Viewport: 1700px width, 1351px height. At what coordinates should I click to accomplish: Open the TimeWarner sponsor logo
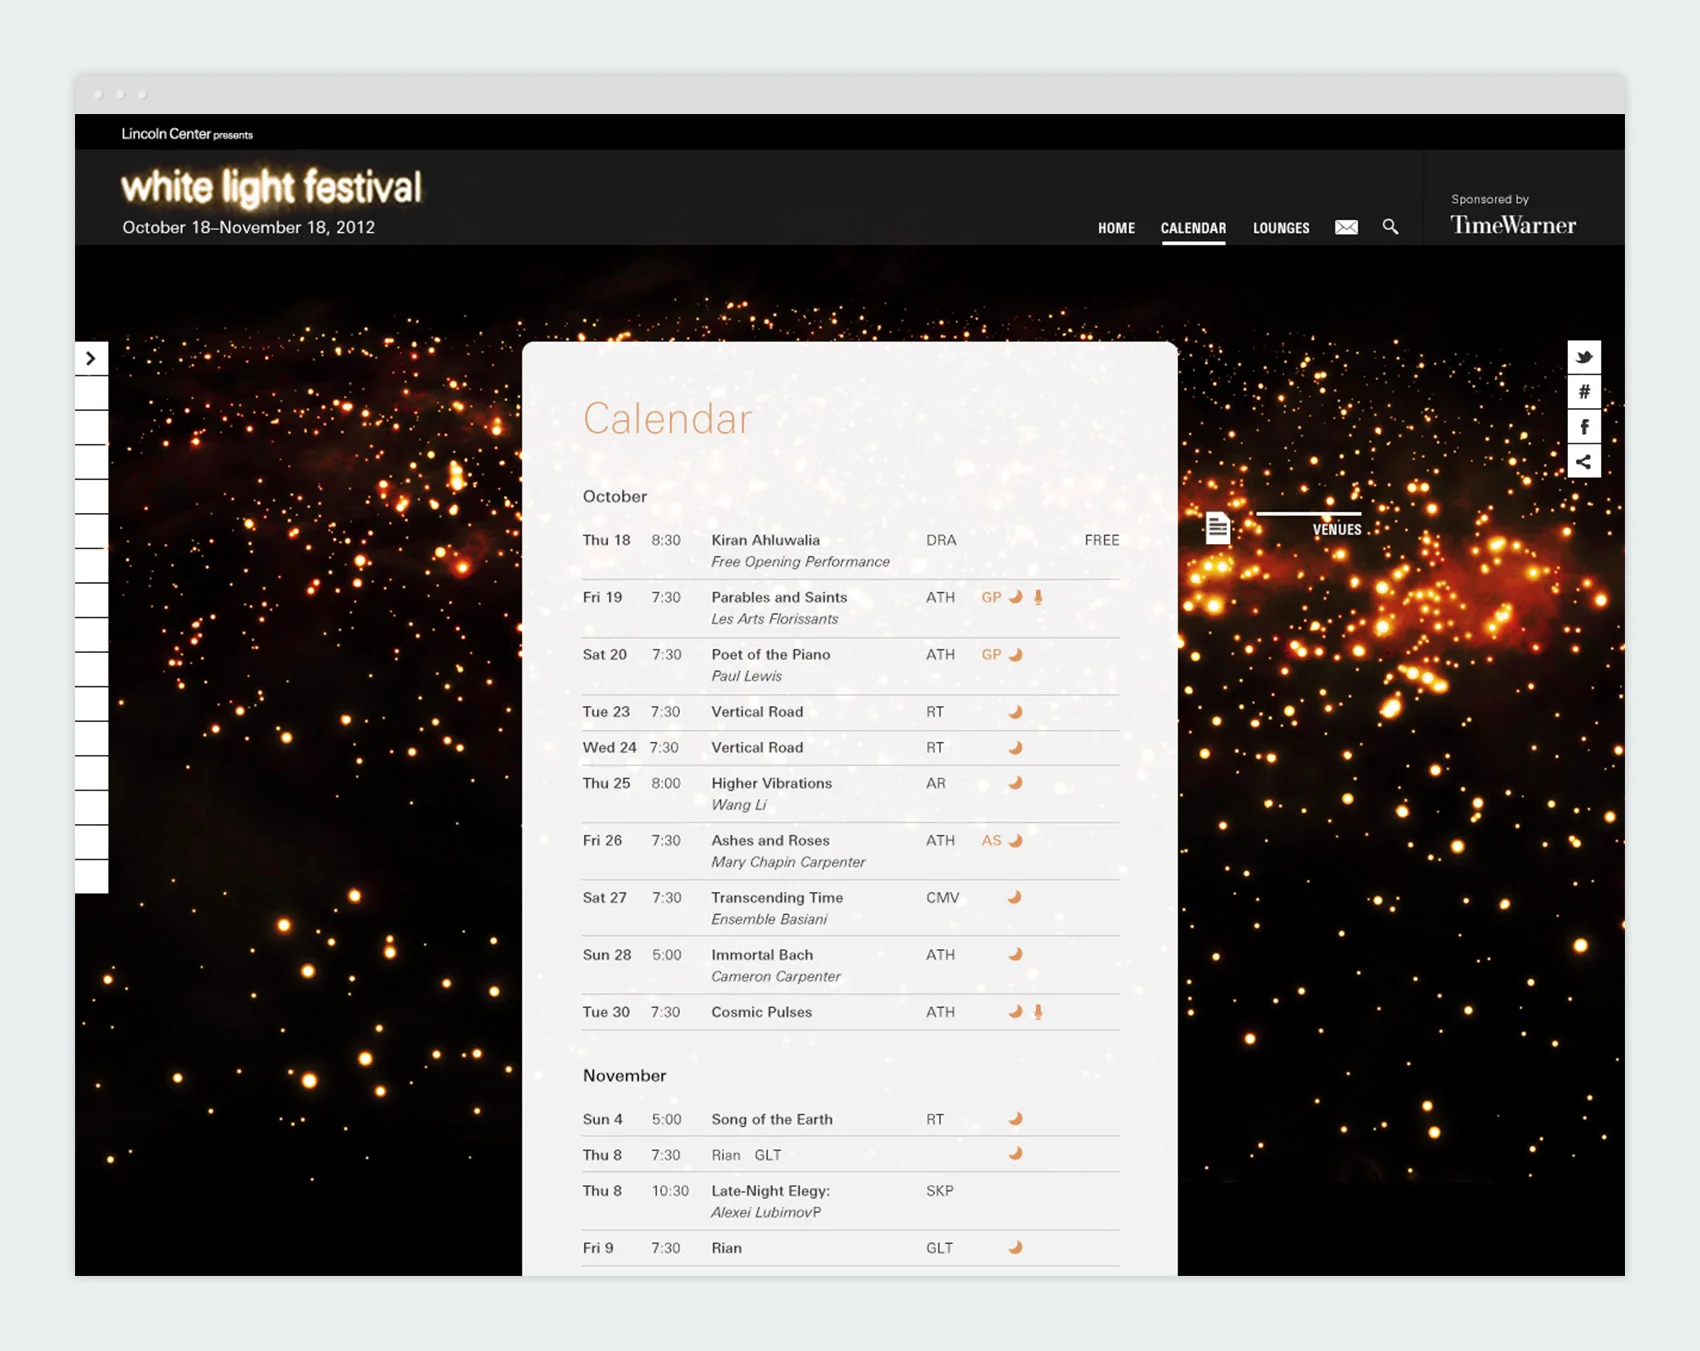(1513, 225)
